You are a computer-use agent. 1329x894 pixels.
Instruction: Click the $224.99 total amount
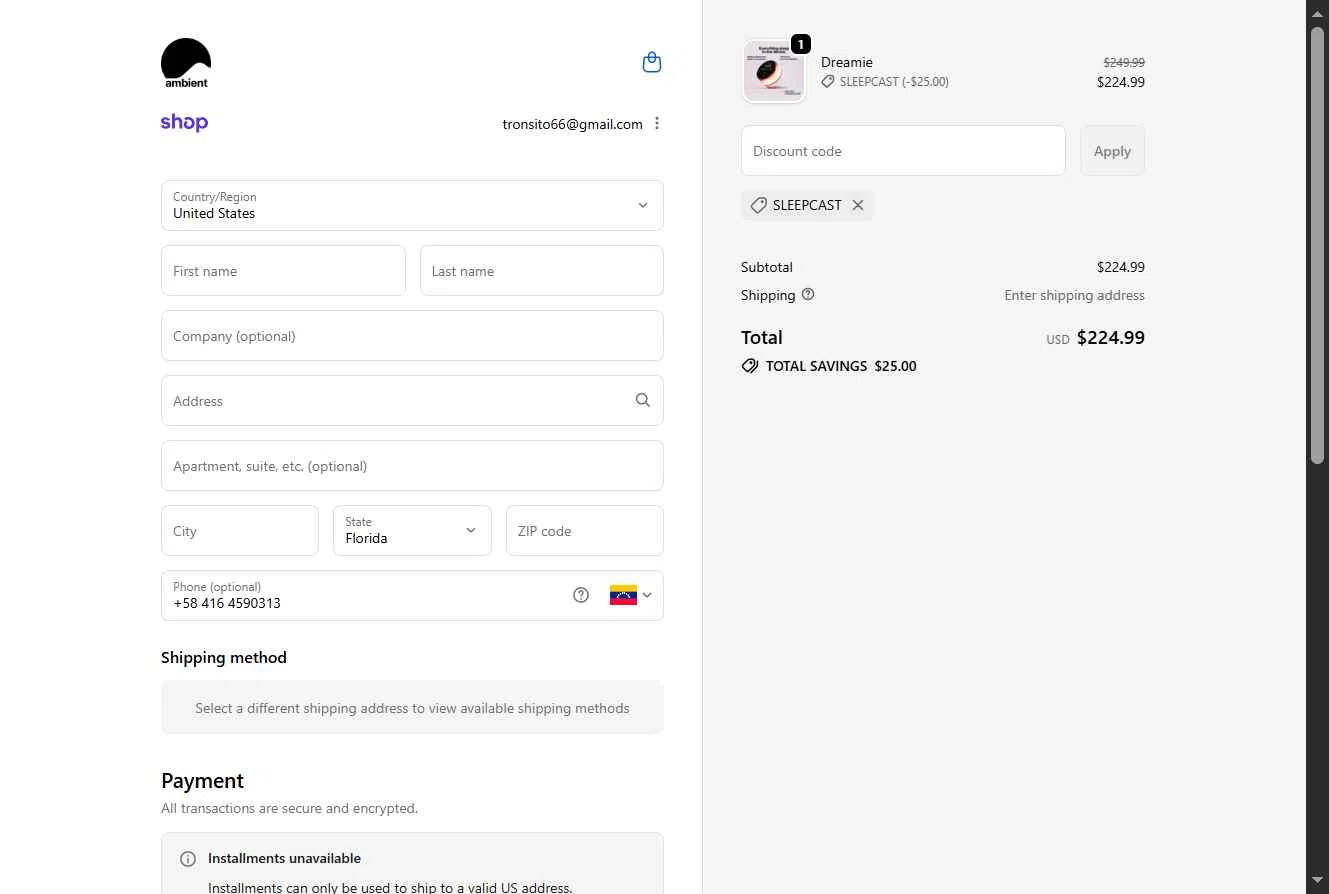pyautogui.click(x=1111, y=338)
